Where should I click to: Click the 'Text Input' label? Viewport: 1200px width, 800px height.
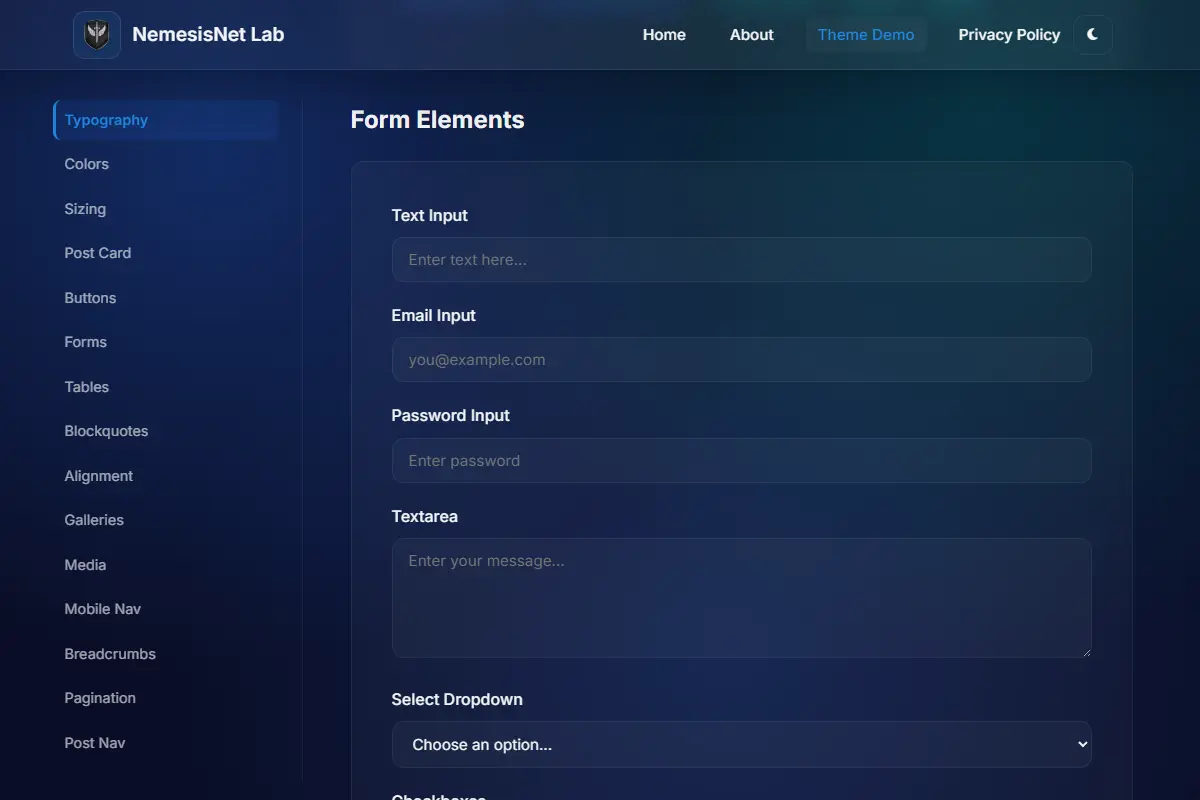tap(429, 216)
